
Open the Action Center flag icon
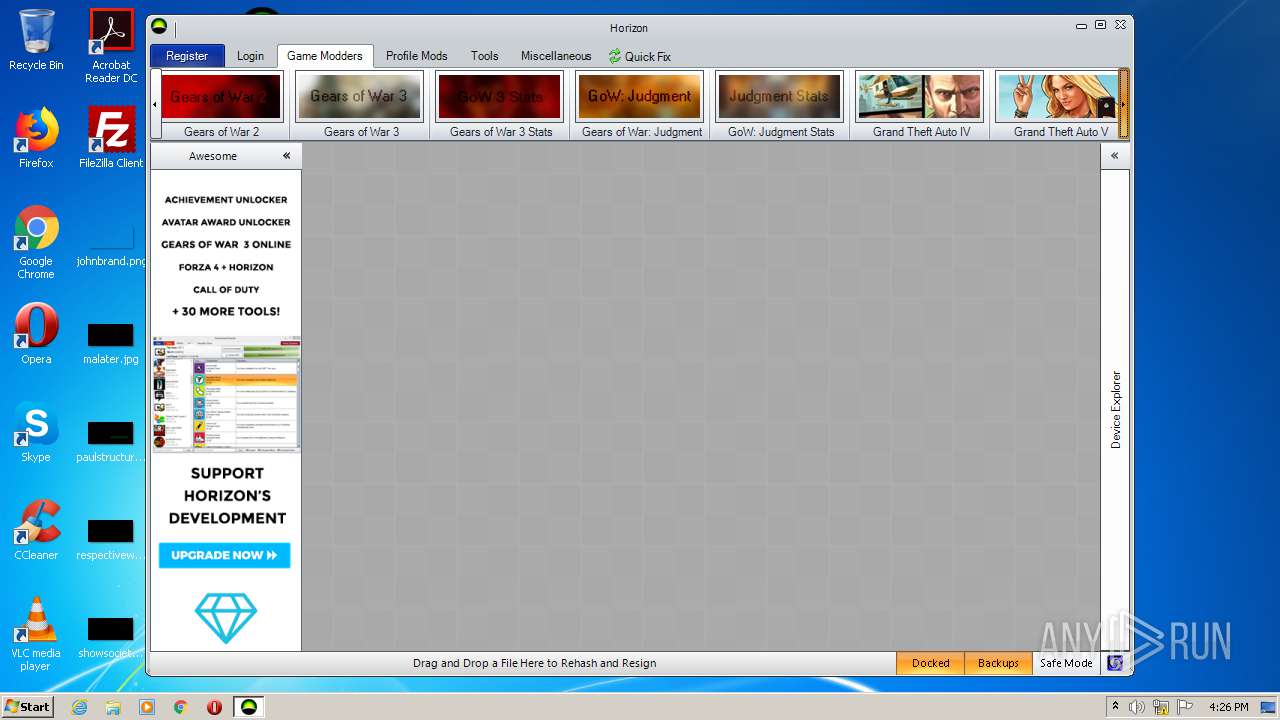pyautogui.click(x=1184, y=707)
